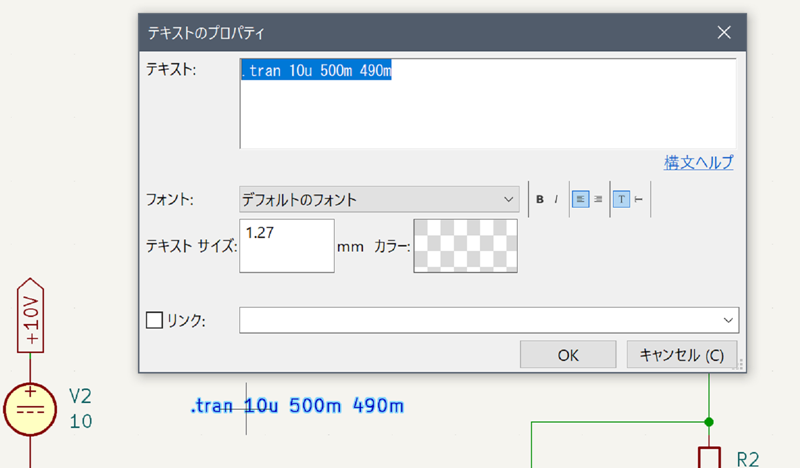The height and width of the screenshot is (468, 800).
Task: Click the テキスト サイズ input field
Action: [287, 246]
